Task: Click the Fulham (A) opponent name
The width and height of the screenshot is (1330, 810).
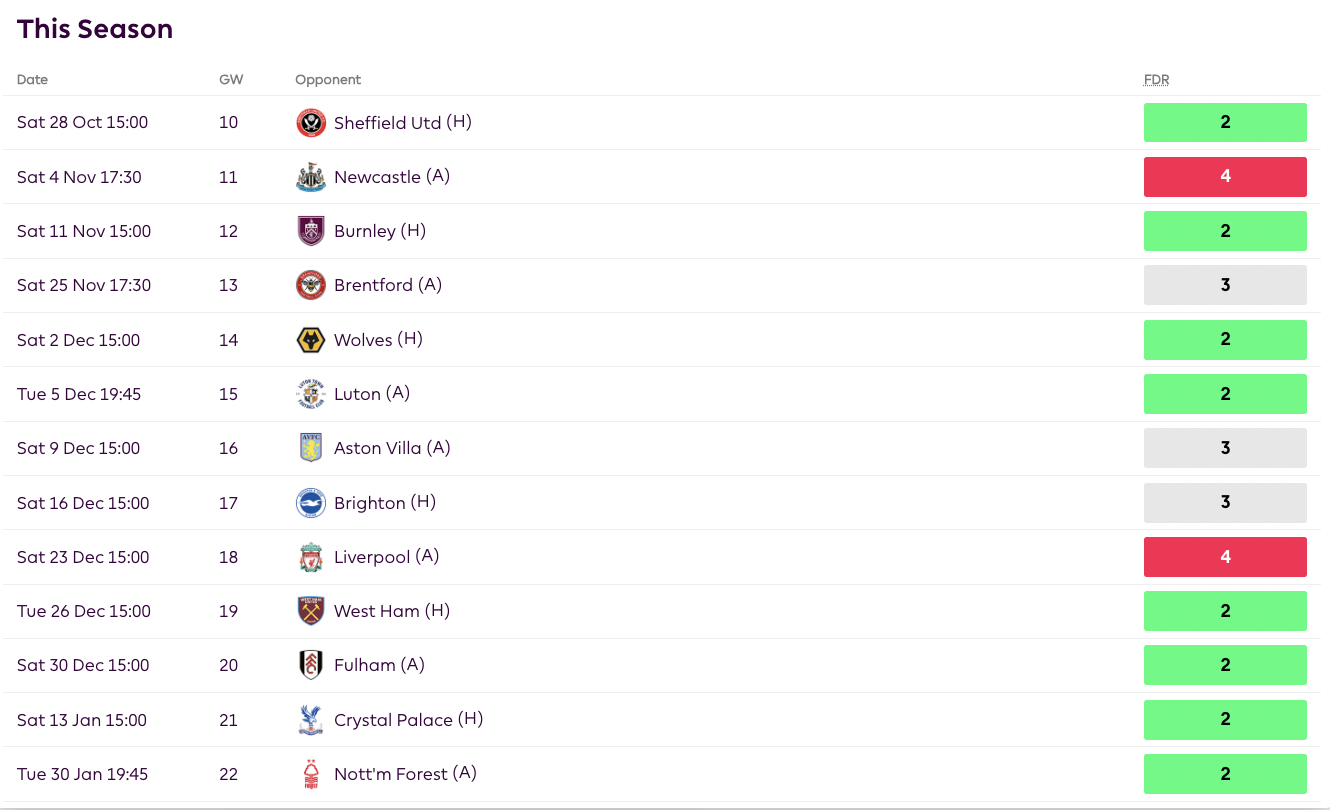Action: (x=379, y=665)
